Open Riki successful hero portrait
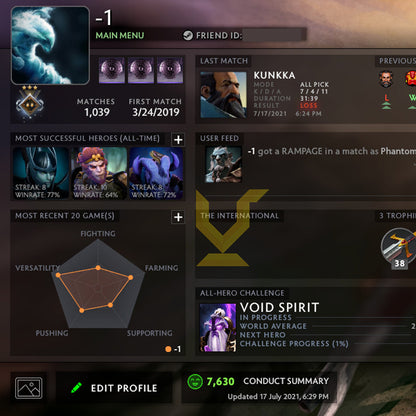This screenshot has height=416, width=416. click(156, 173)
